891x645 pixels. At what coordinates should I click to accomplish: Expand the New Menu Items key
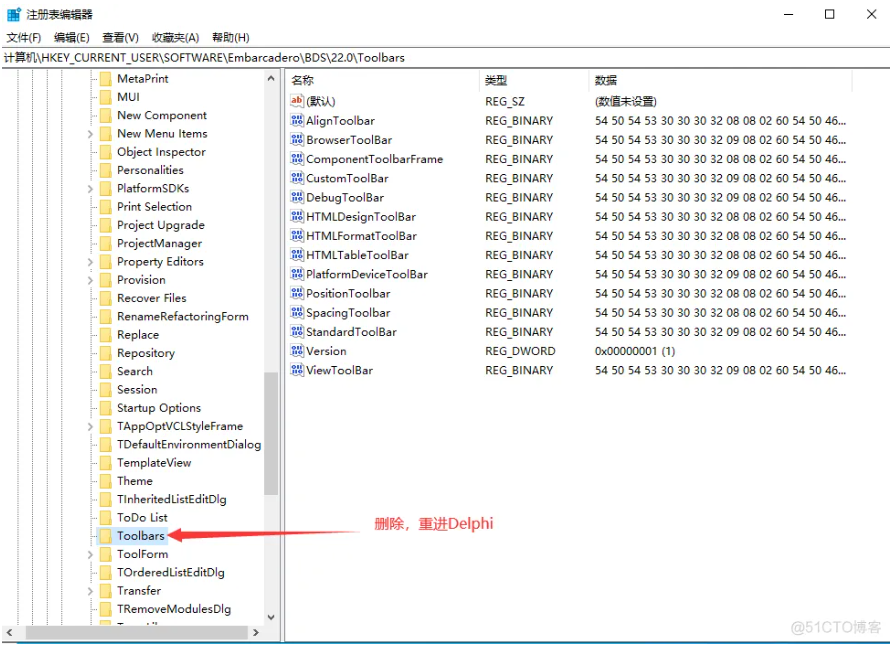coord(90,134)
